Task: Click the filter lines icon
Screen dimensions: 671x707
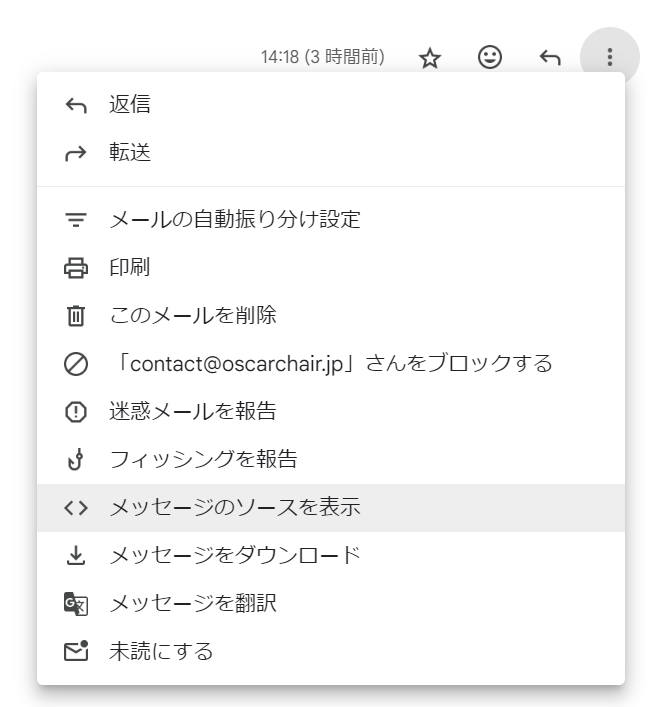Action: point(76,219)
